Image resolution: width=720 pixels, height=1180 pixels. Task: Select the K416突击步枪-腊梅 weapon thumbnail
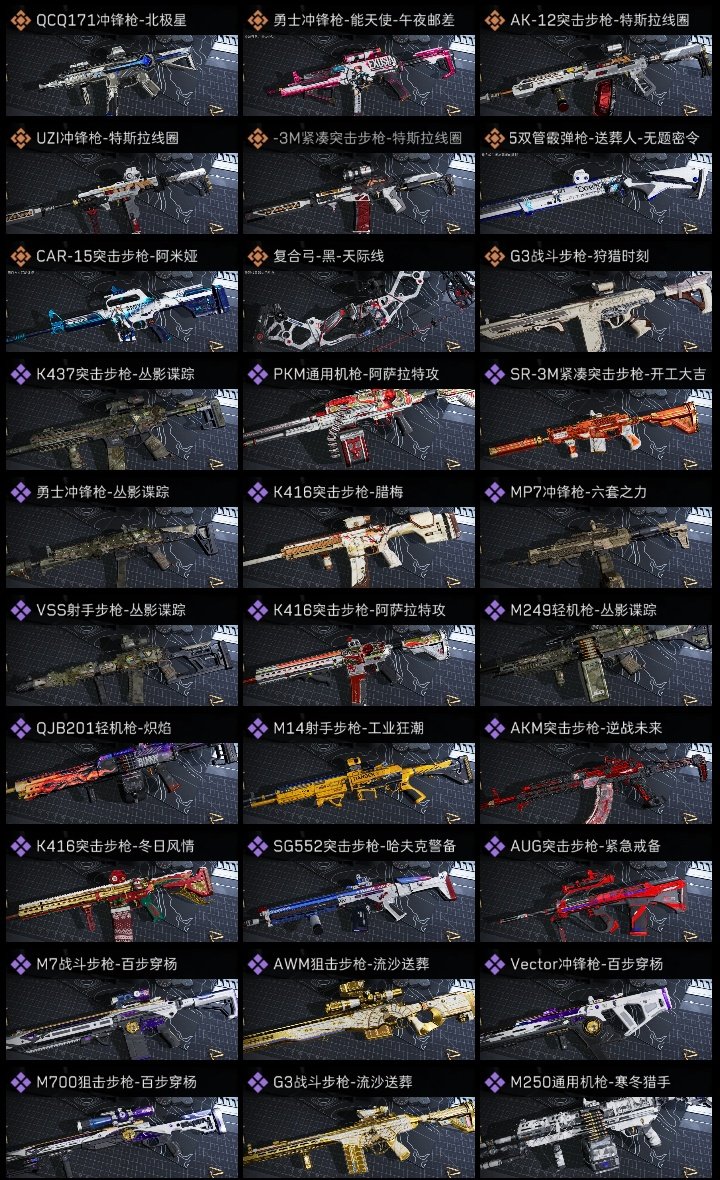click(359, 548)
